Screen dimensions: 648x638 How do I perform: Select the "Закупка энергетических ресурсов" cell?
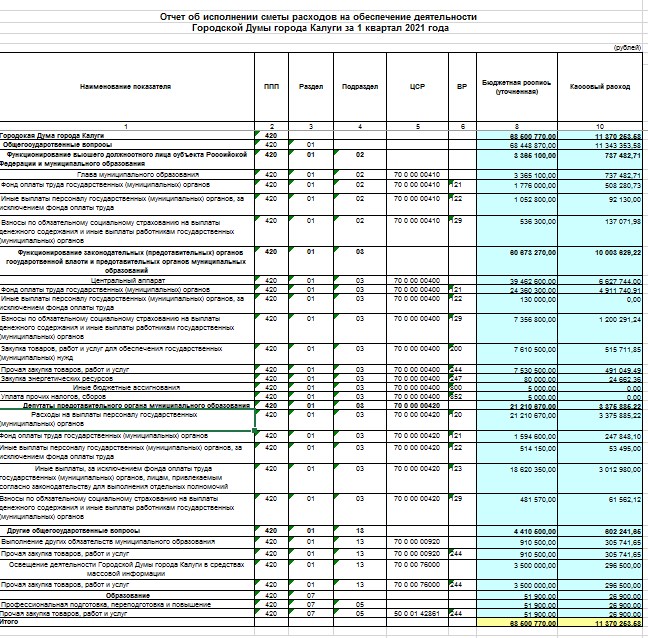pos(60,380)
